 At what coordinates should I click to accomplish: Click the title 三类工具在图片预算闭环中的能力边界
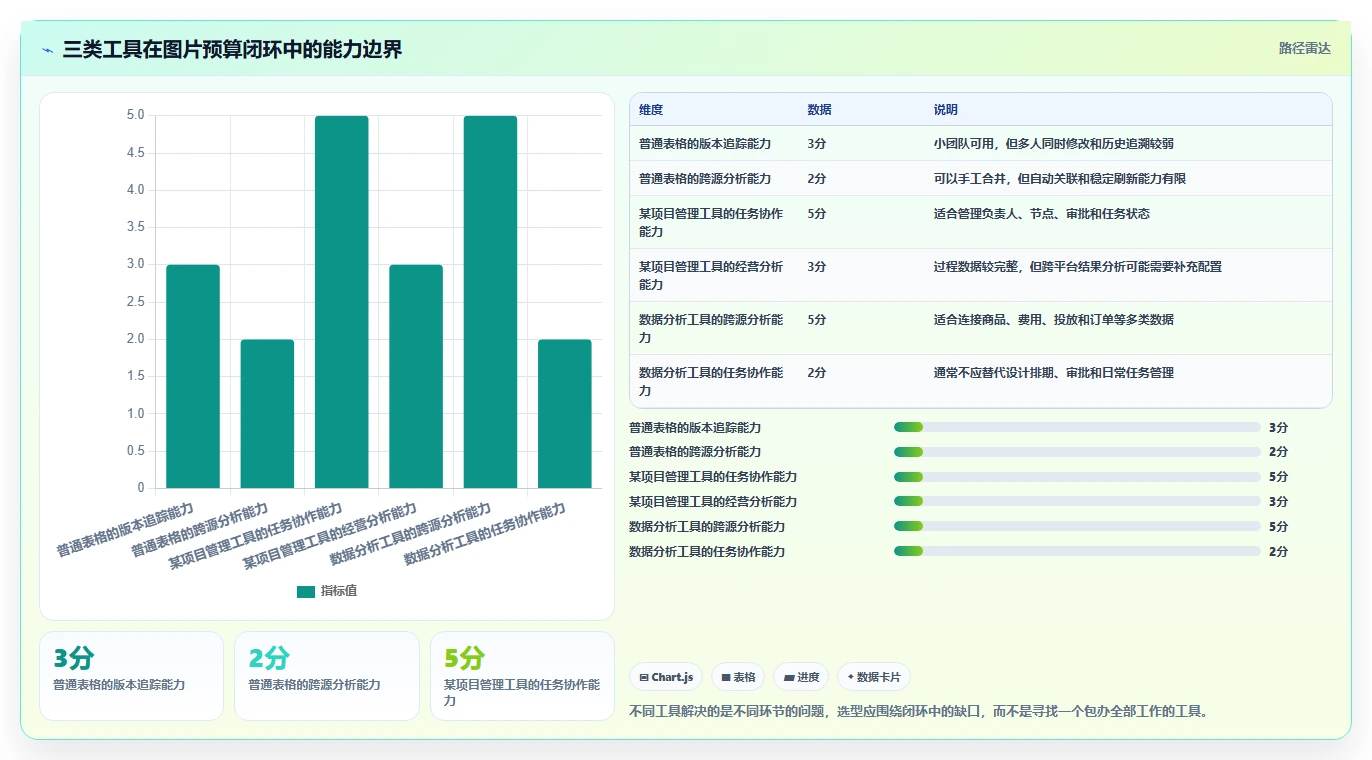[x=232, y=49]
